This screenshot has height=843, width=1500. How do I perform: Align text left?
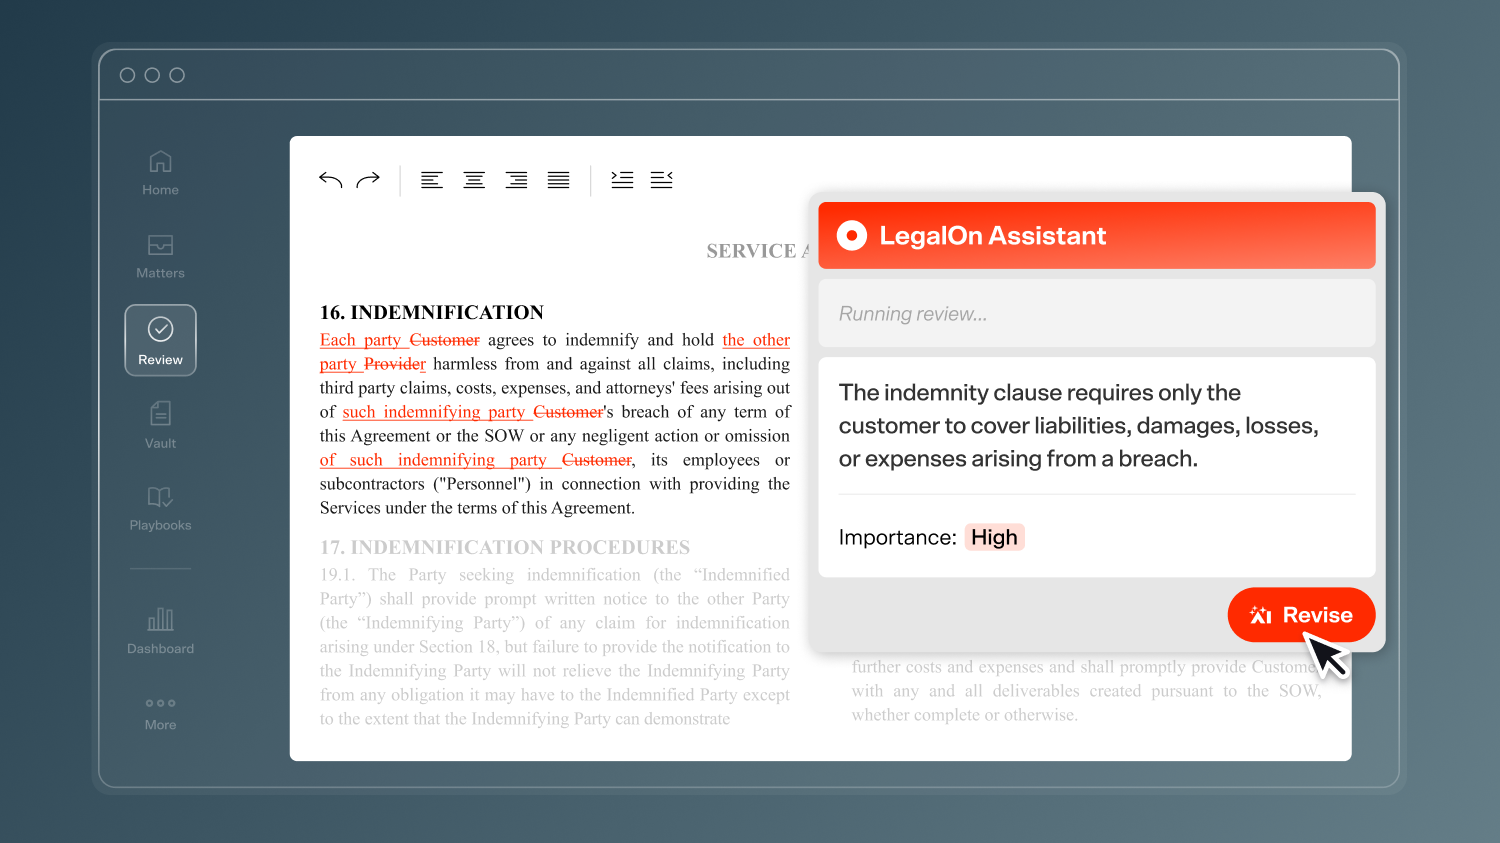(432, 180)
